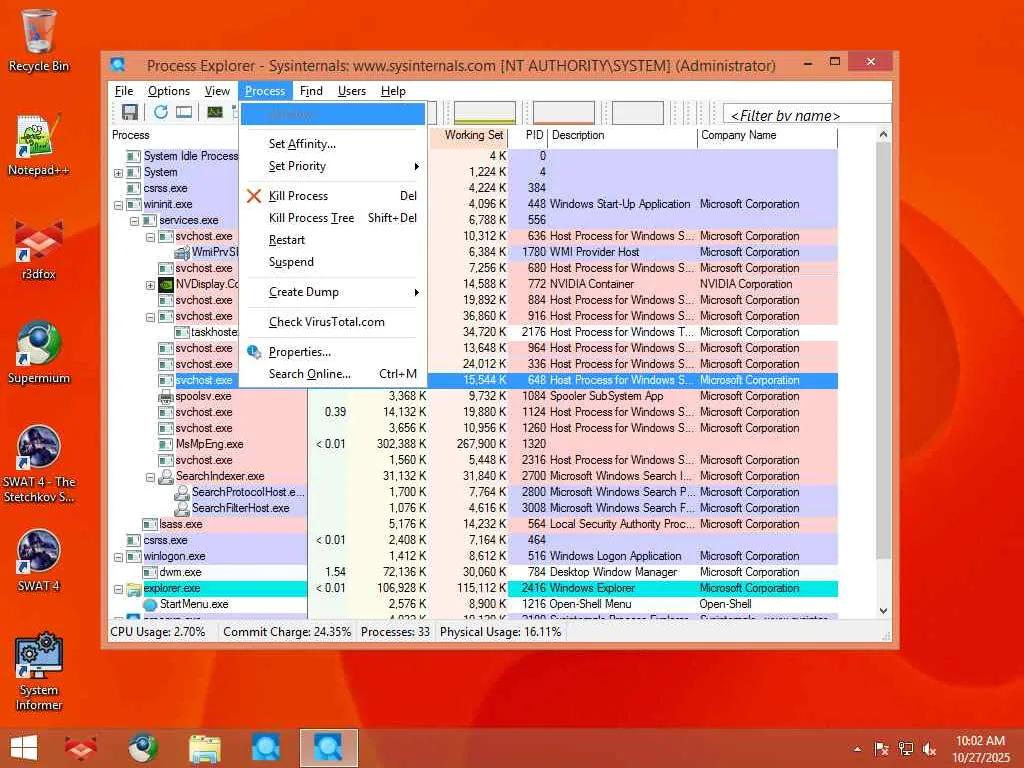Click the Process Explorer title bar icon
This screenshot has width=1024, height=768.
coord(118,65)
